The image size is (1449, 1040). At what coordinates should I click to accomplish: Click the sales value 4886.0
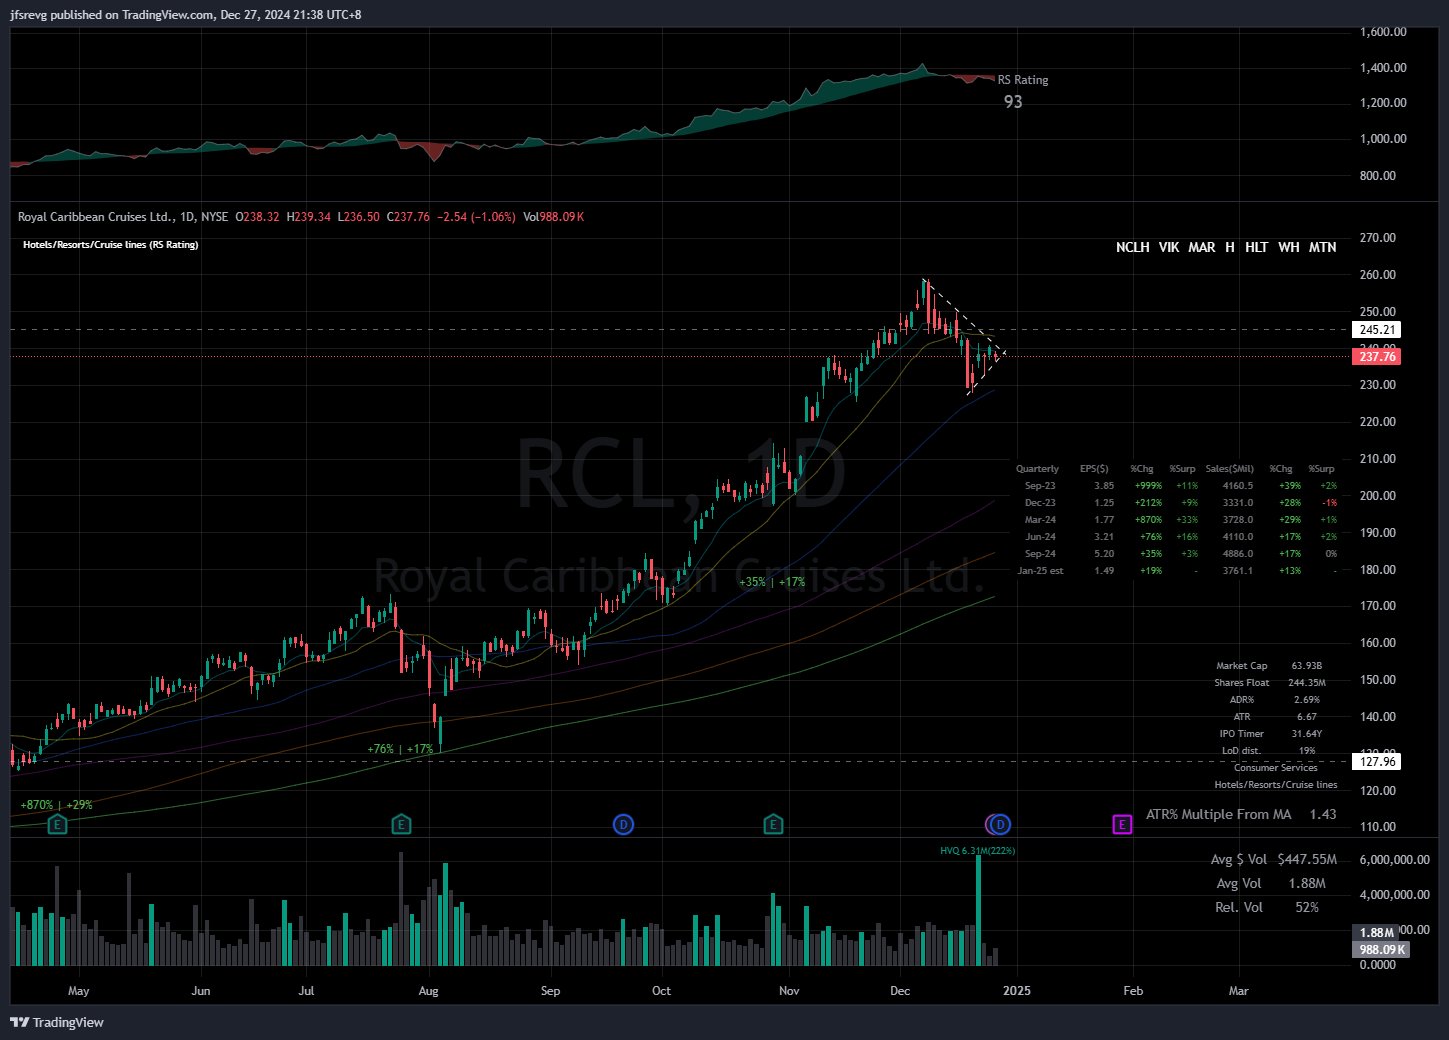coord(1238,554)
